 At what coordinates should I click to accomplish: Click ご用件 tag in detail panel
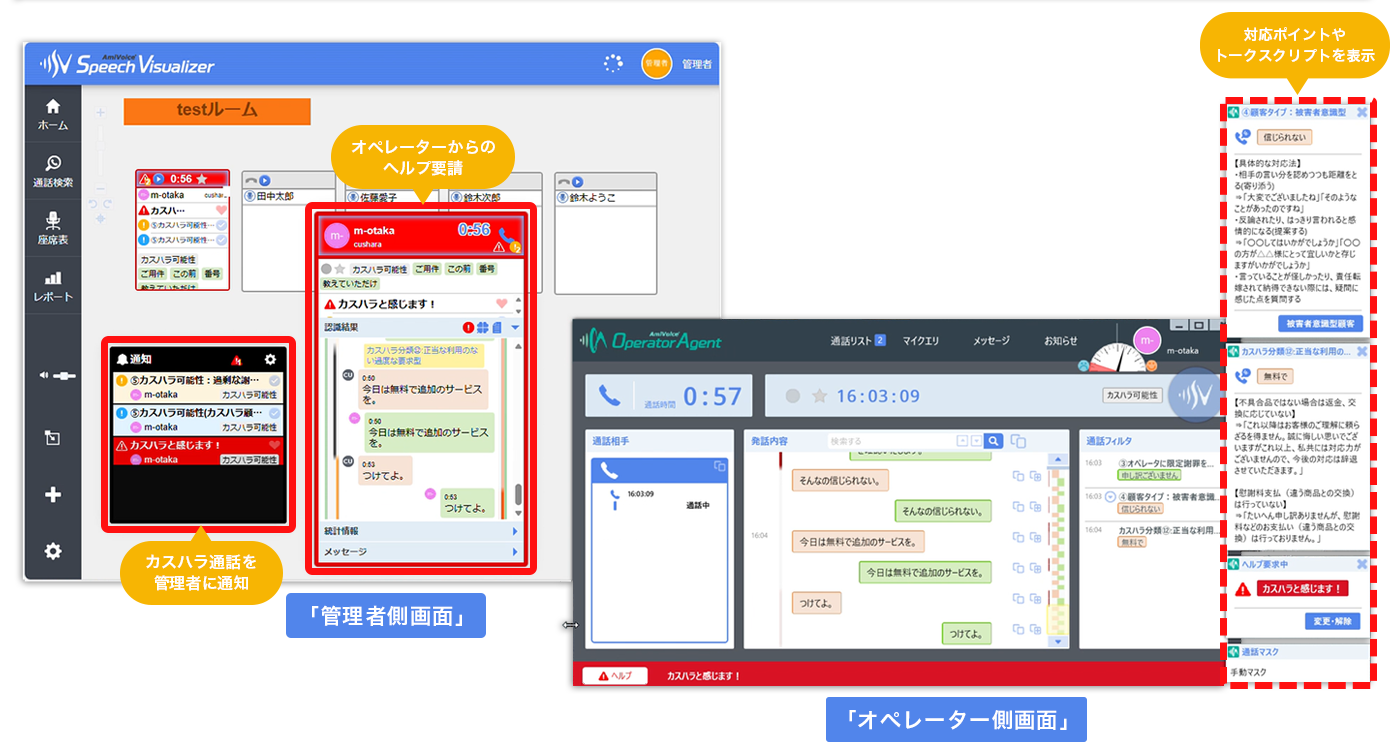[427, 269]
